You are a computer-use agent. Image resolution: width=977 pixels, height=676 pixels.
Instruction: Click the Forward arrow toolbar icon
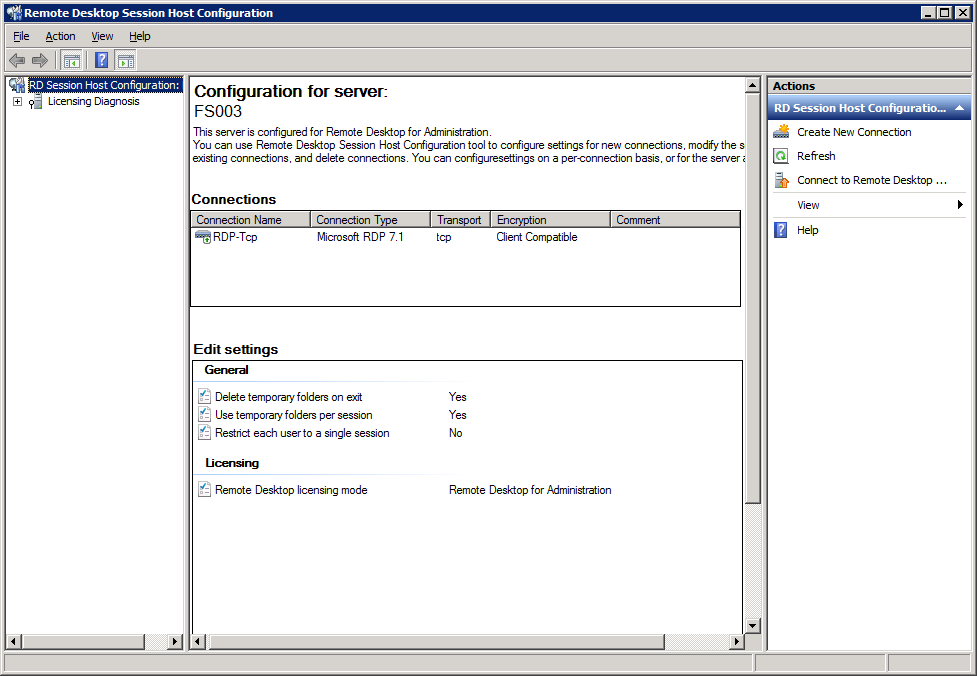pos(40,60)
